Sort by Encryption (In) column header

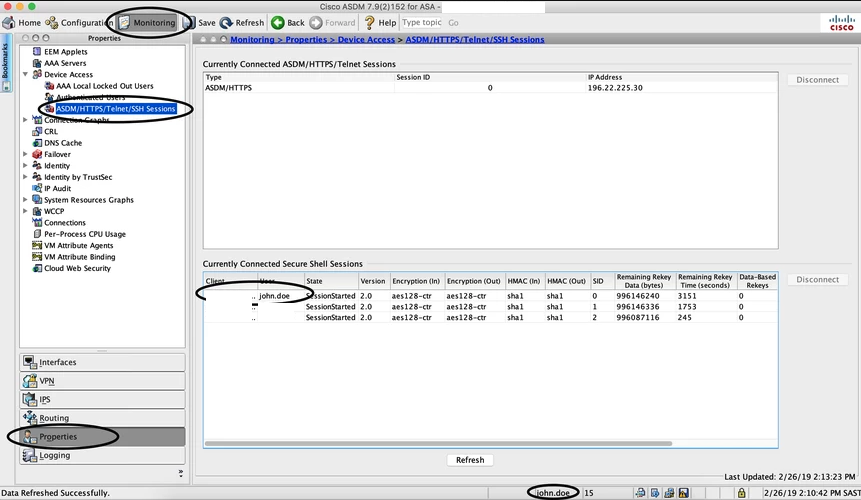(416, 281)
